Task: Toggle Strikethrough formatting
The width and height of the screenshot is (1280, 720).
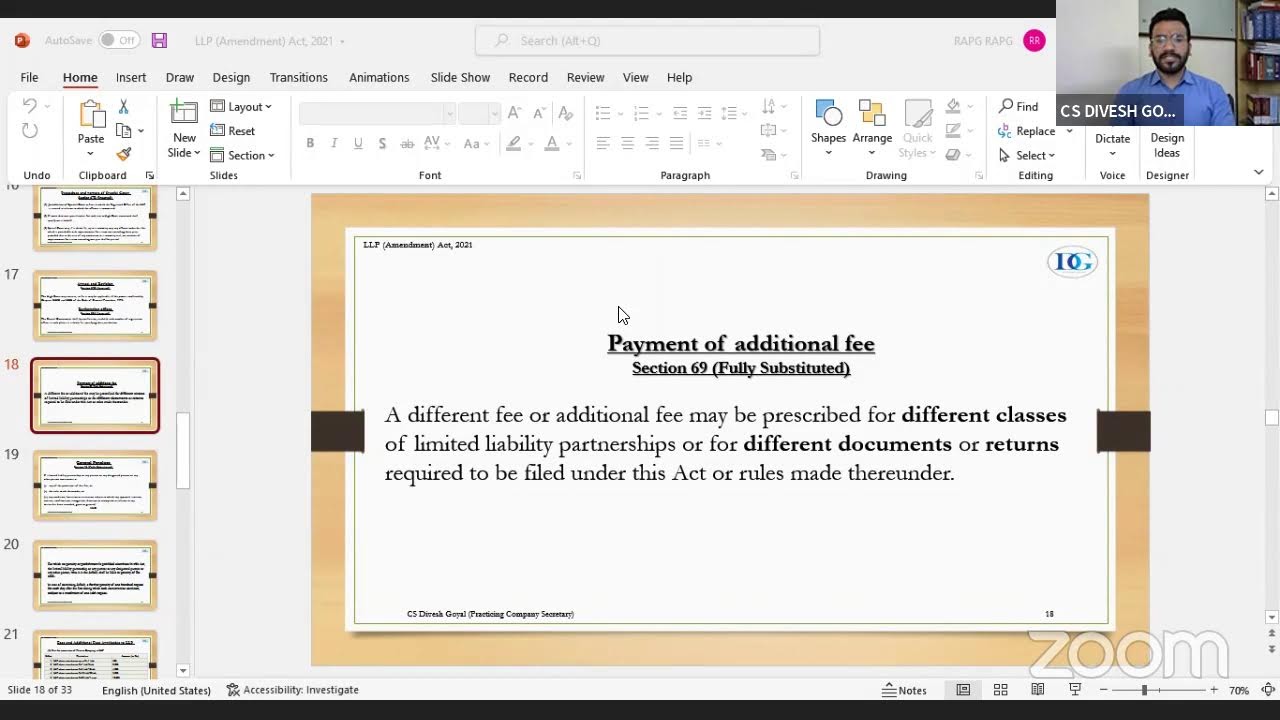Action: tap(407, 144)
